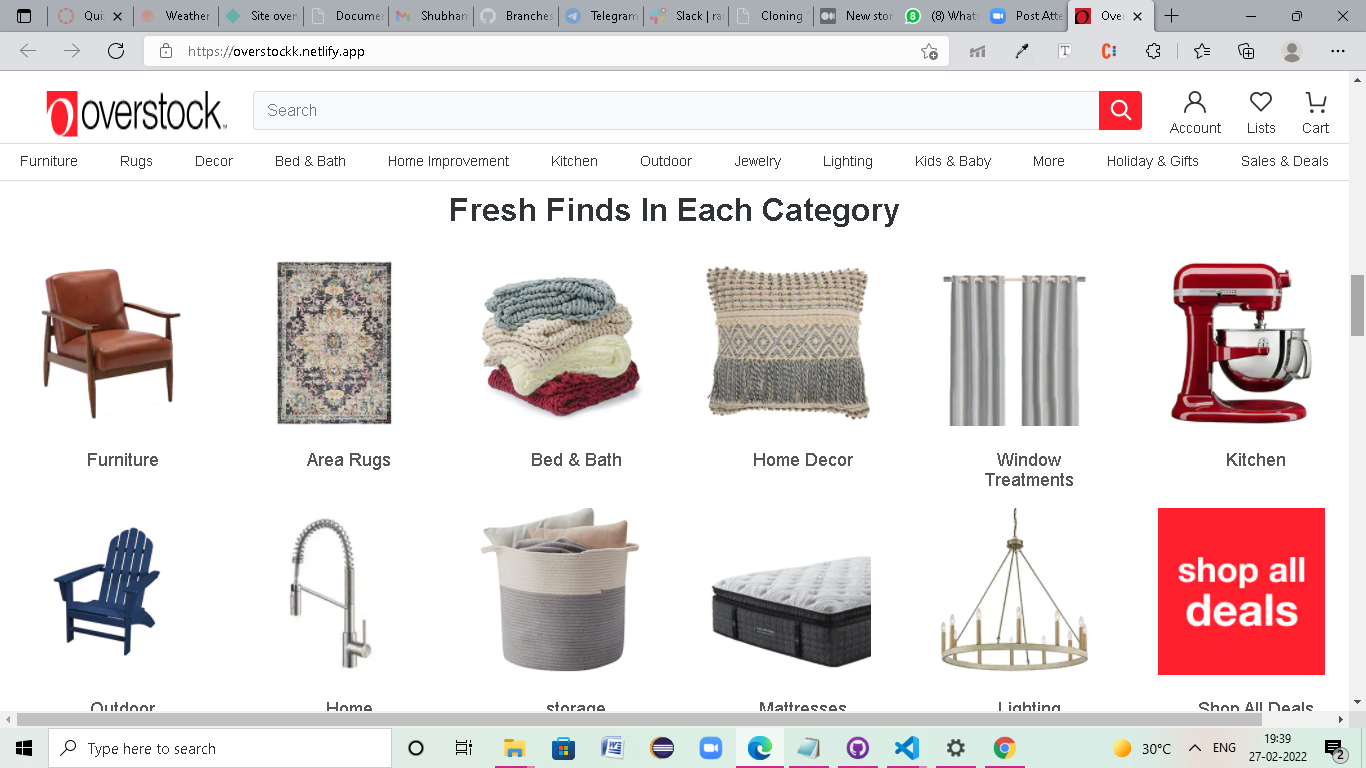Screen dimensions: 1366x768
Task: Open browser profile avatar
Action: coord(1292,51)
